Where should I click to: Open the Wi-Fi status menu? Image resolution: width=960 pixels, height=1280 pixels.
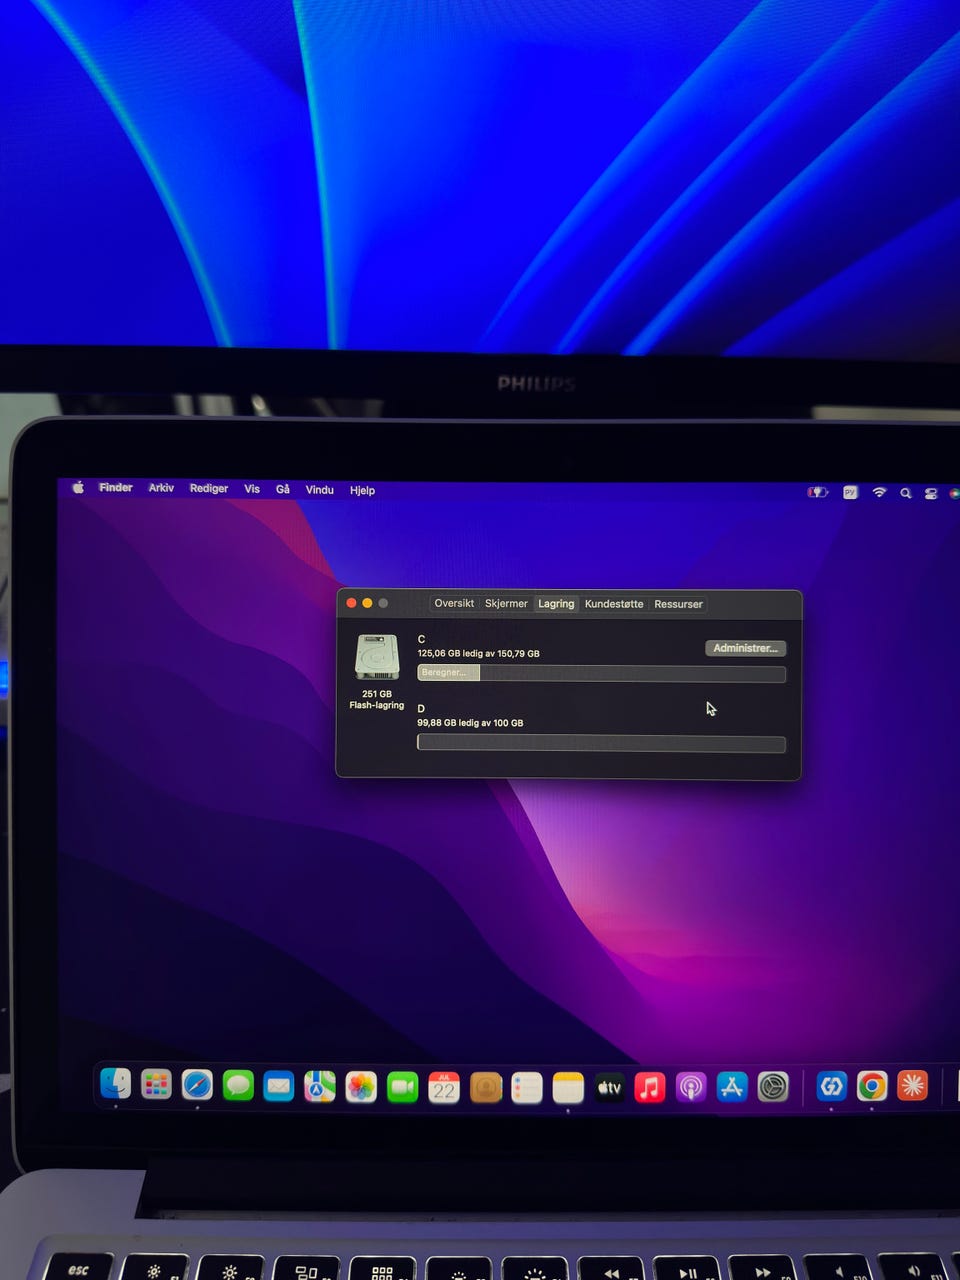pyautogui.click(x=879, y=492)
